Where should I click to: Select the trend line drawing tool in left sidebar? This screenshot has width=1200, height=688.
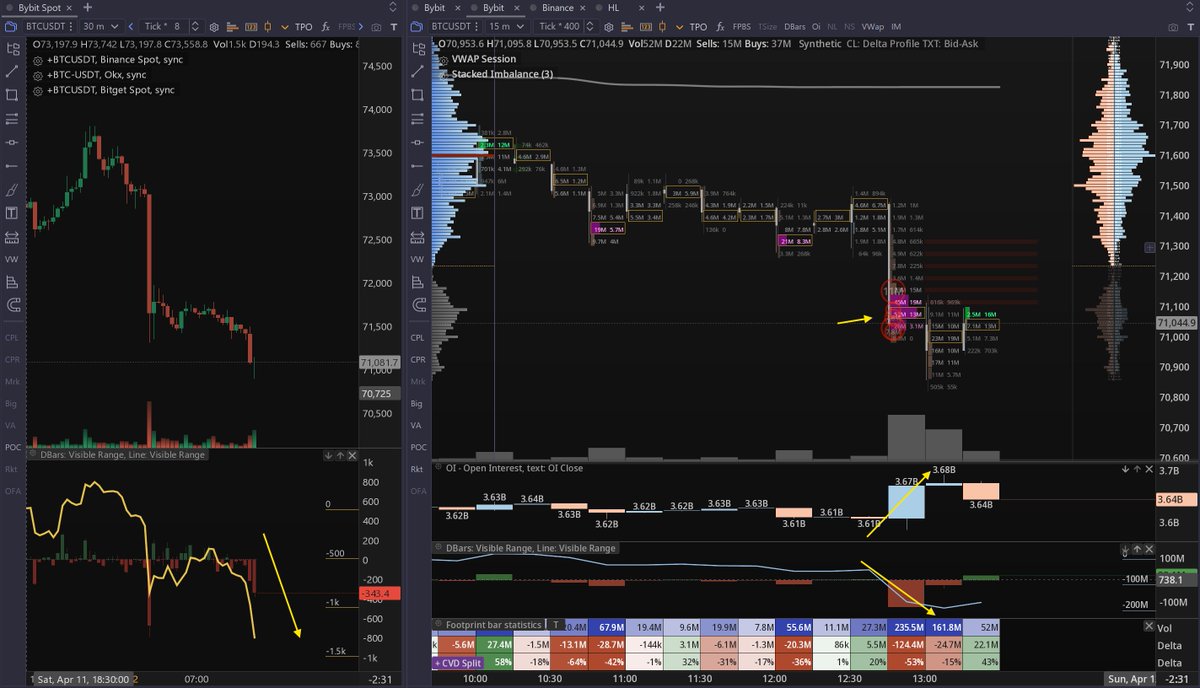pos(12,72)
